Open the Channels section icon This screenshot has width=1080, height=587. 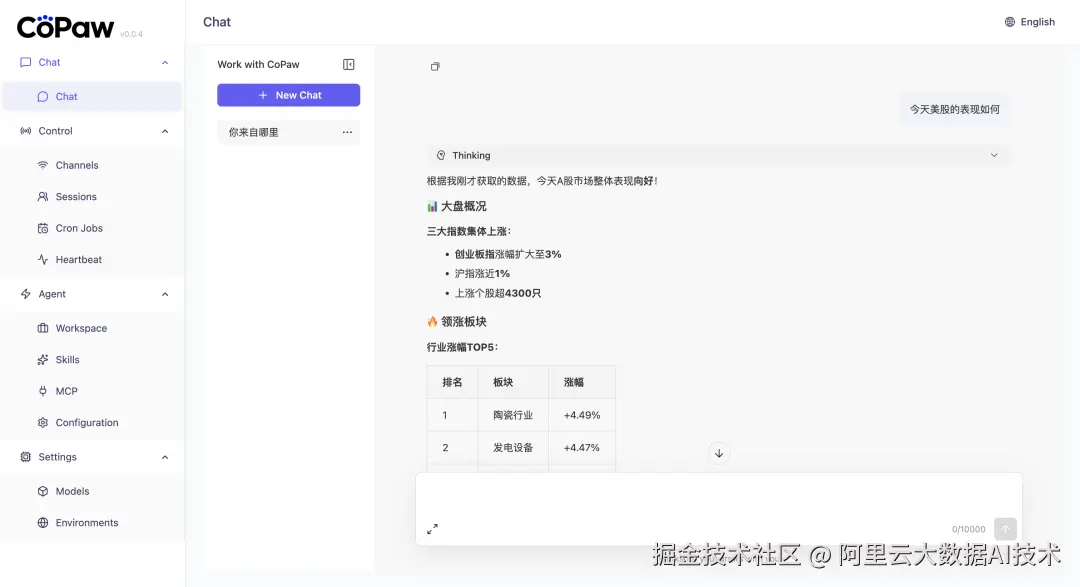pyautogui.click(x=43, y=164)
